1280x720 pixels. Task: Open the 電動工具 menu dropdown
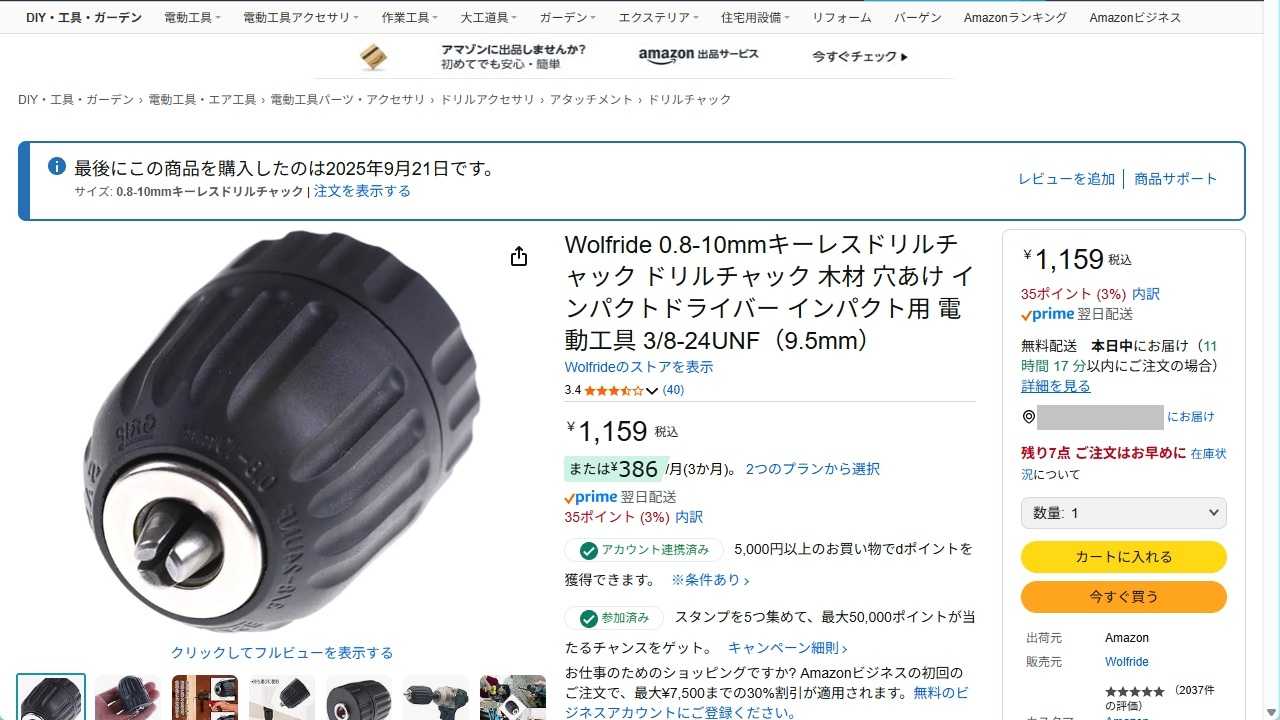click(x=192, y=17)
